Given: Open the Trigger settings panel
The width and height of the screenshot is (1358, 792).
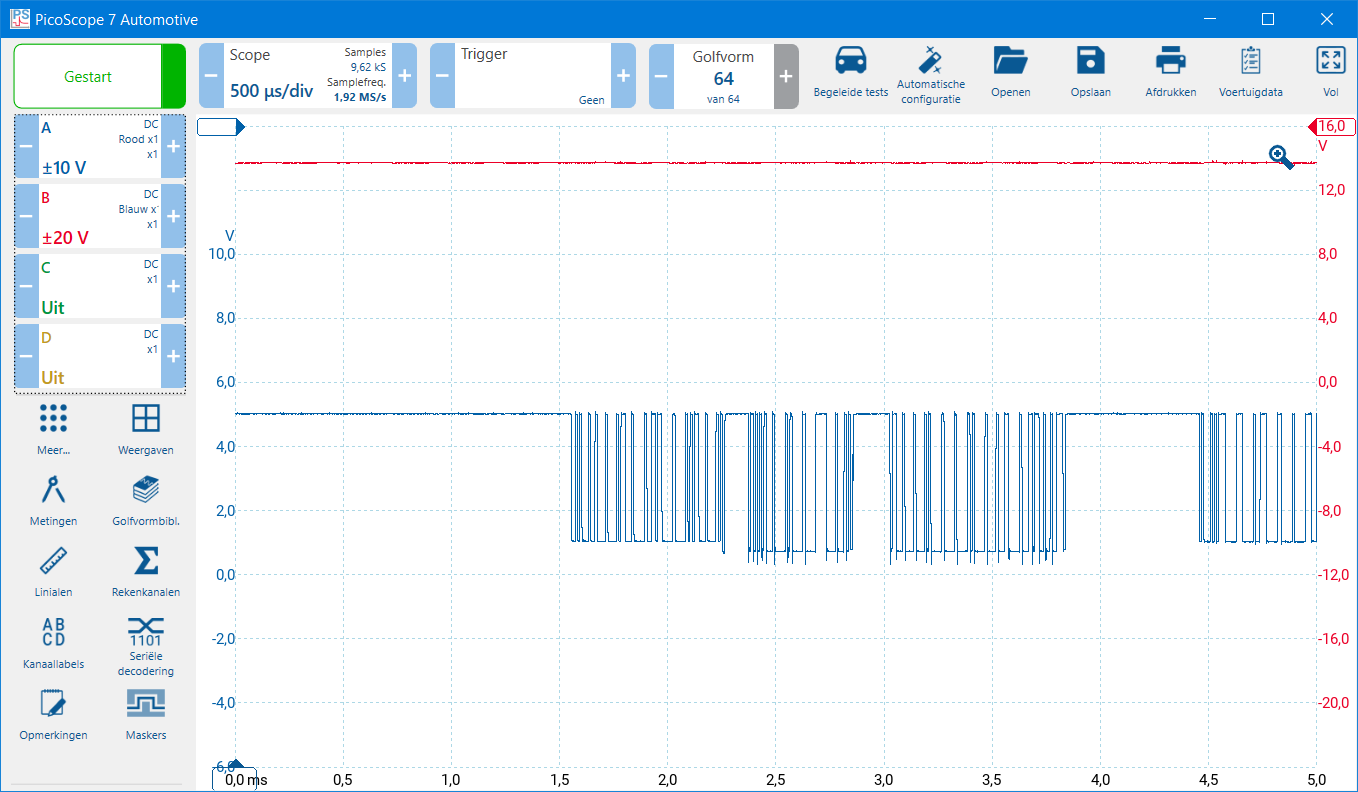Looking at the screenshot, I should [532, 76].
